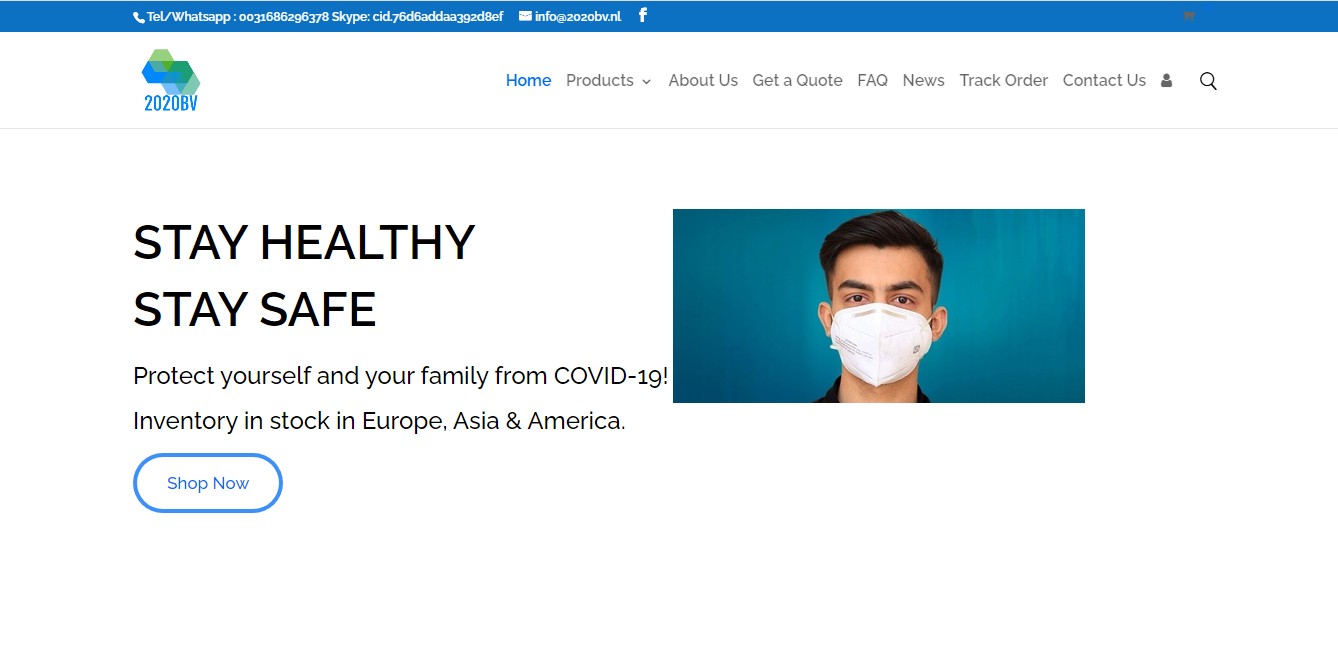Click the phone icon in top bar
The height and width of the screenshot is (657, 1338).
[x=139, y=17]
